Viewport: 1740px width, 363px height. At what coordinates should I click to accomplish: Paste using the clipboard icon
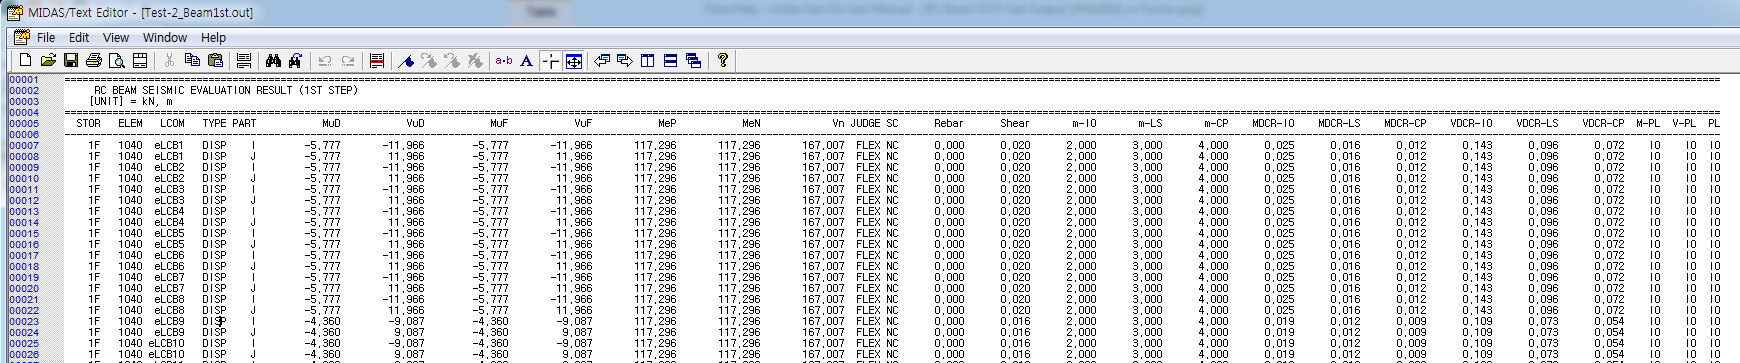coord(215,61)
